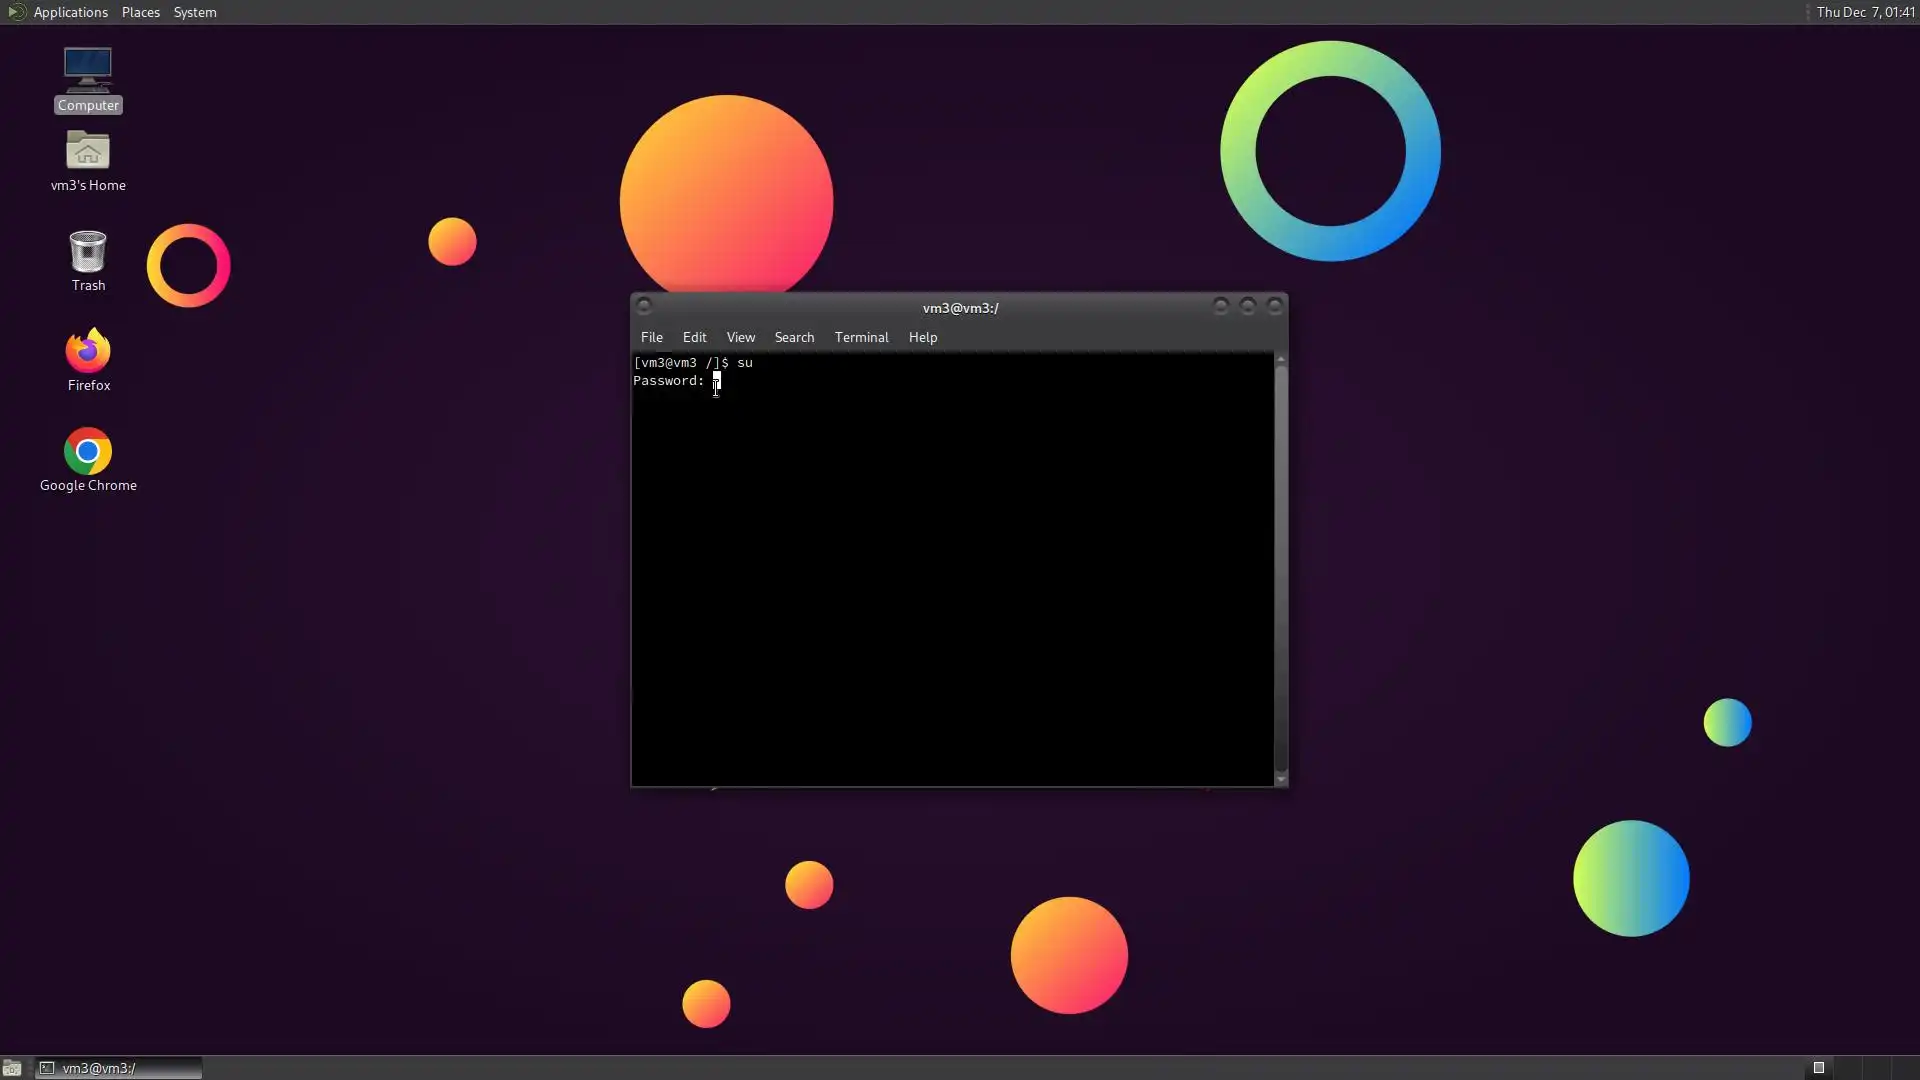Click the vm3@vm3:/ taskbar window button

point(118,1068)
